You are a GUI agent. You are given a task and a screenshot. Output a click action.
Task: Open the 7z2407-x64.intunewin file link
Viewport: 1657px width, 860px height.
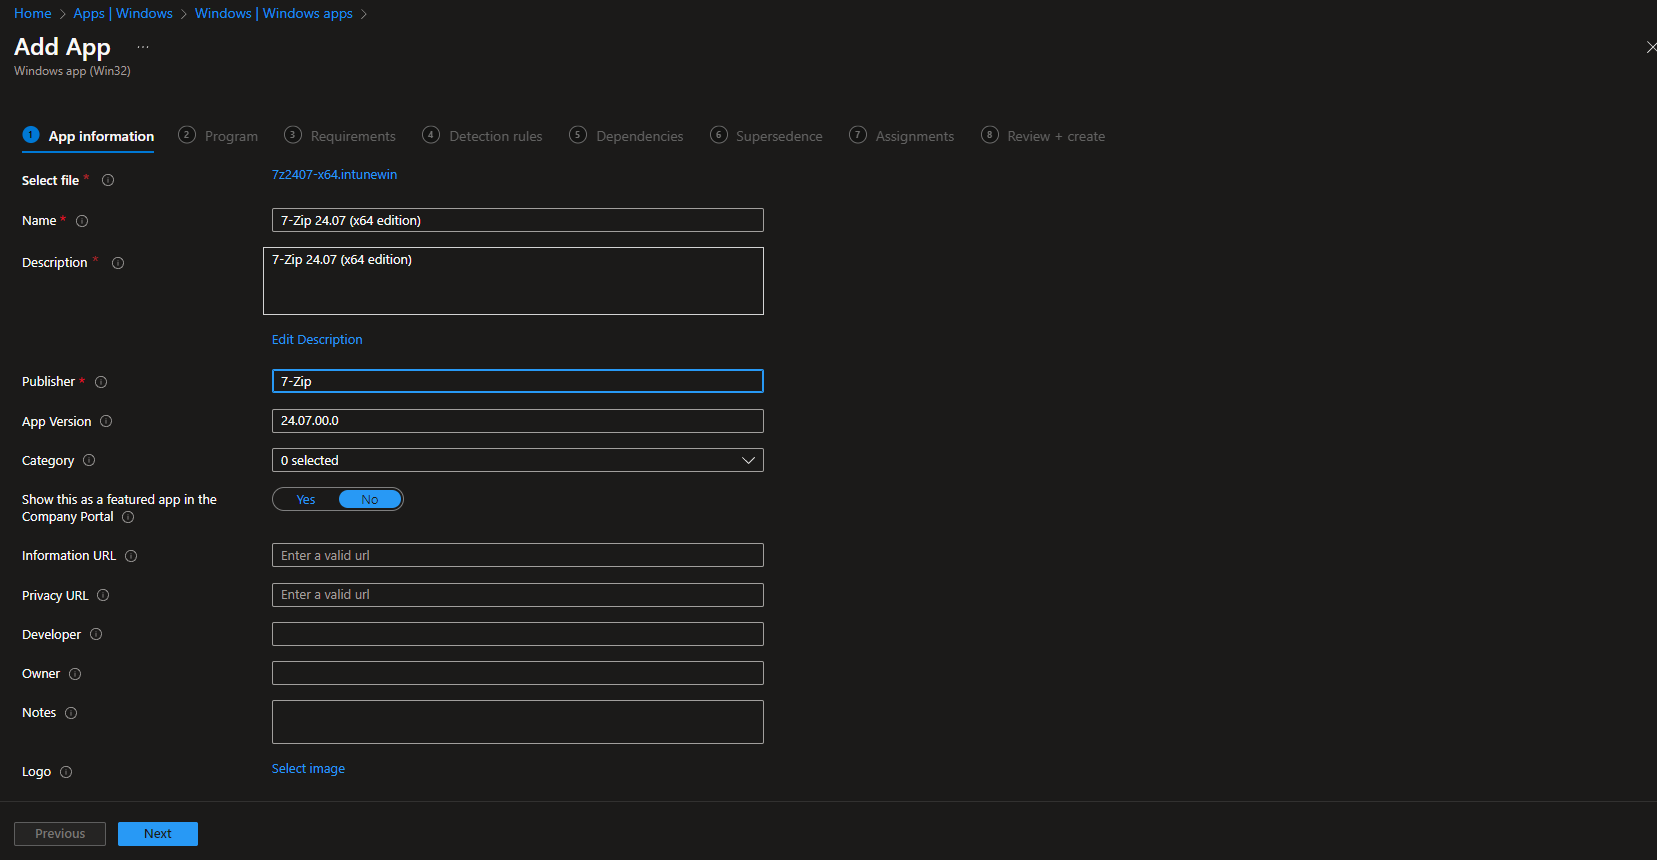[334, 175]
